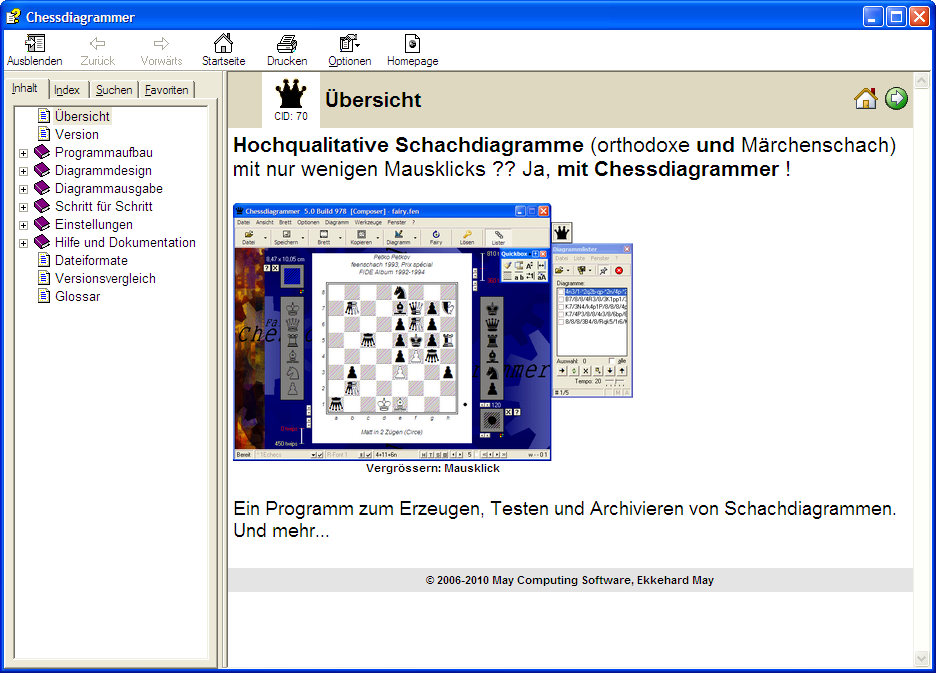Image resolution: width=936 pixels, height=673 pixels.
Task: Select the Hilfe und Dokumentation label
Action: tap(125, 242)
